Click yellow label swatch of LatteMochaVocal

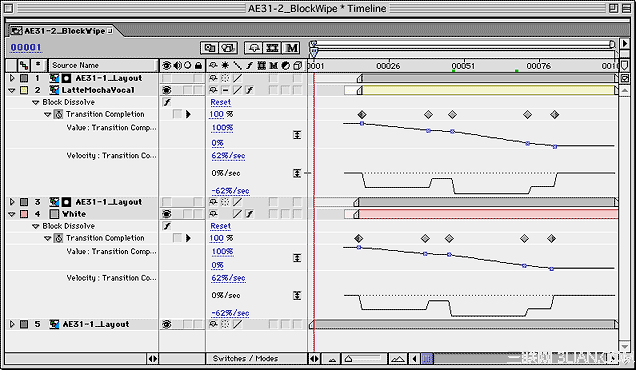click(24, 90)
